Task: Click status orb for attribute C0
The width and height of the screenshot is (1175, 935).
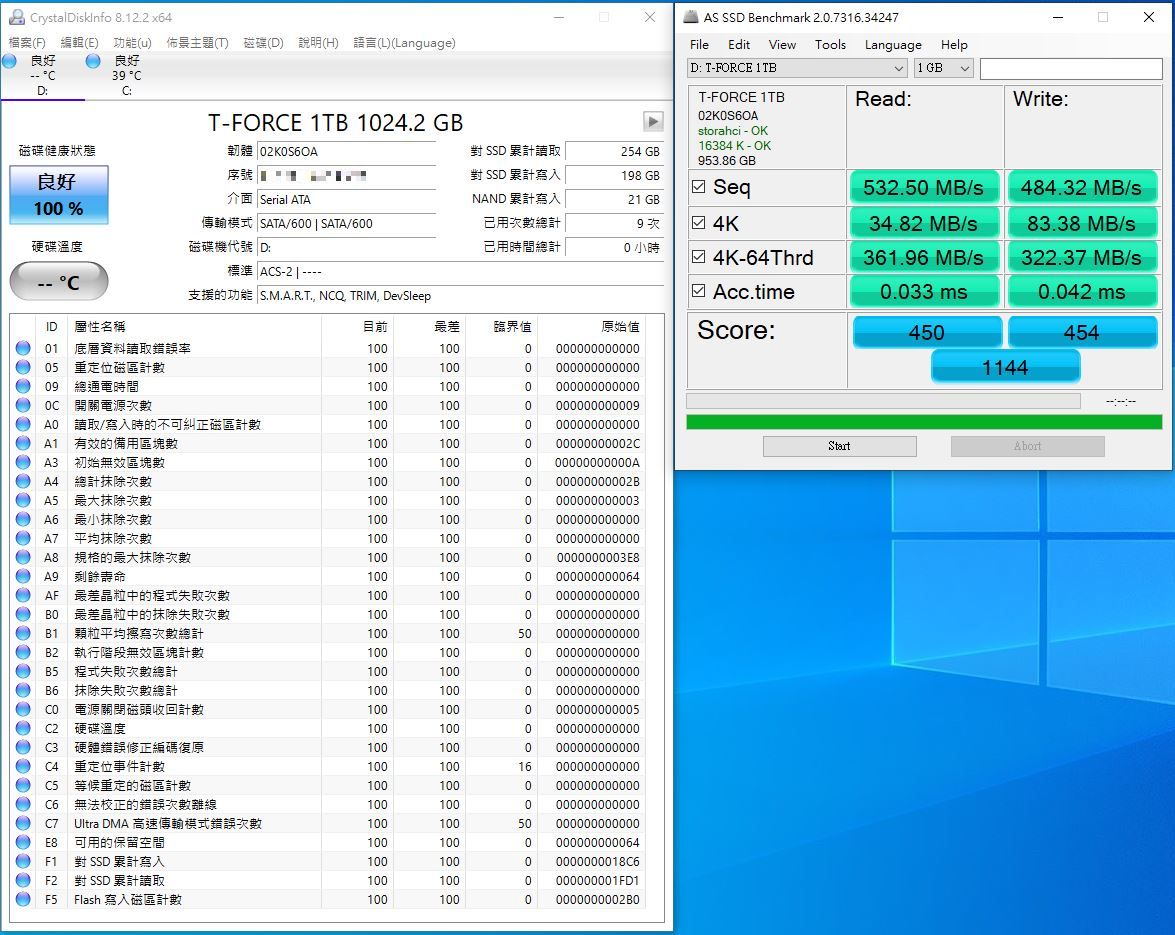Action: click(23, 709)
